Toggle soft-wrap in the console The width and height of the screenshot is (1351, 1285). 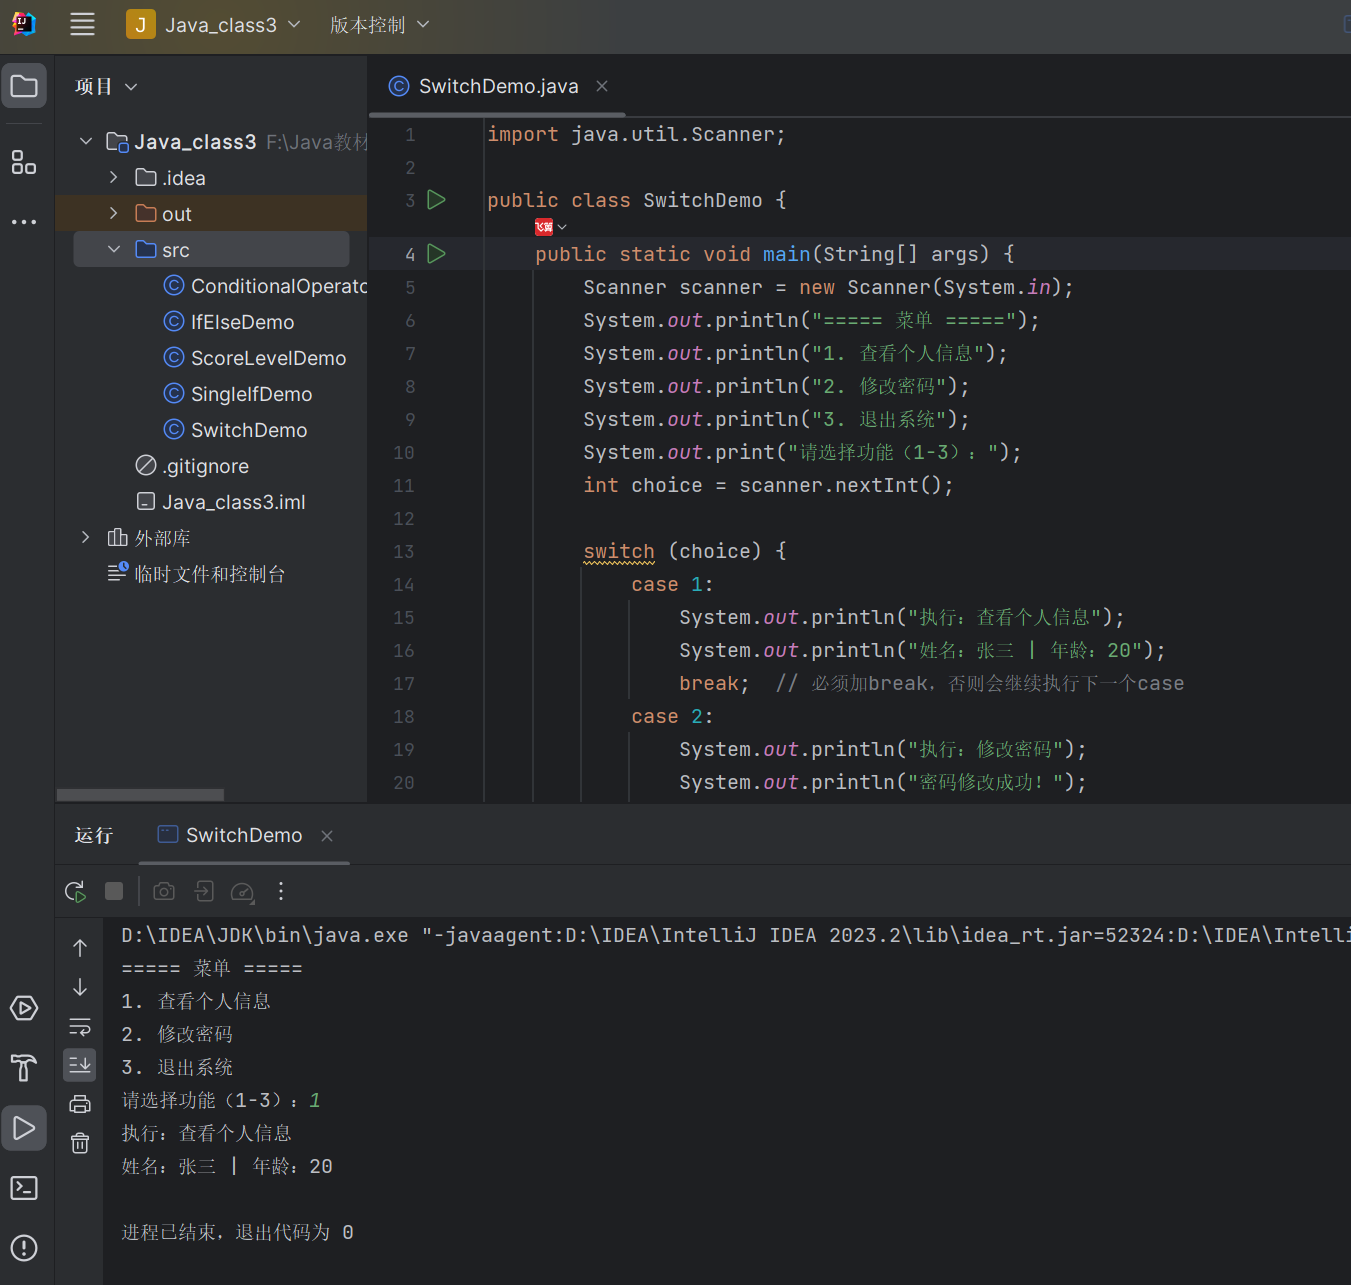(80, 1027)
